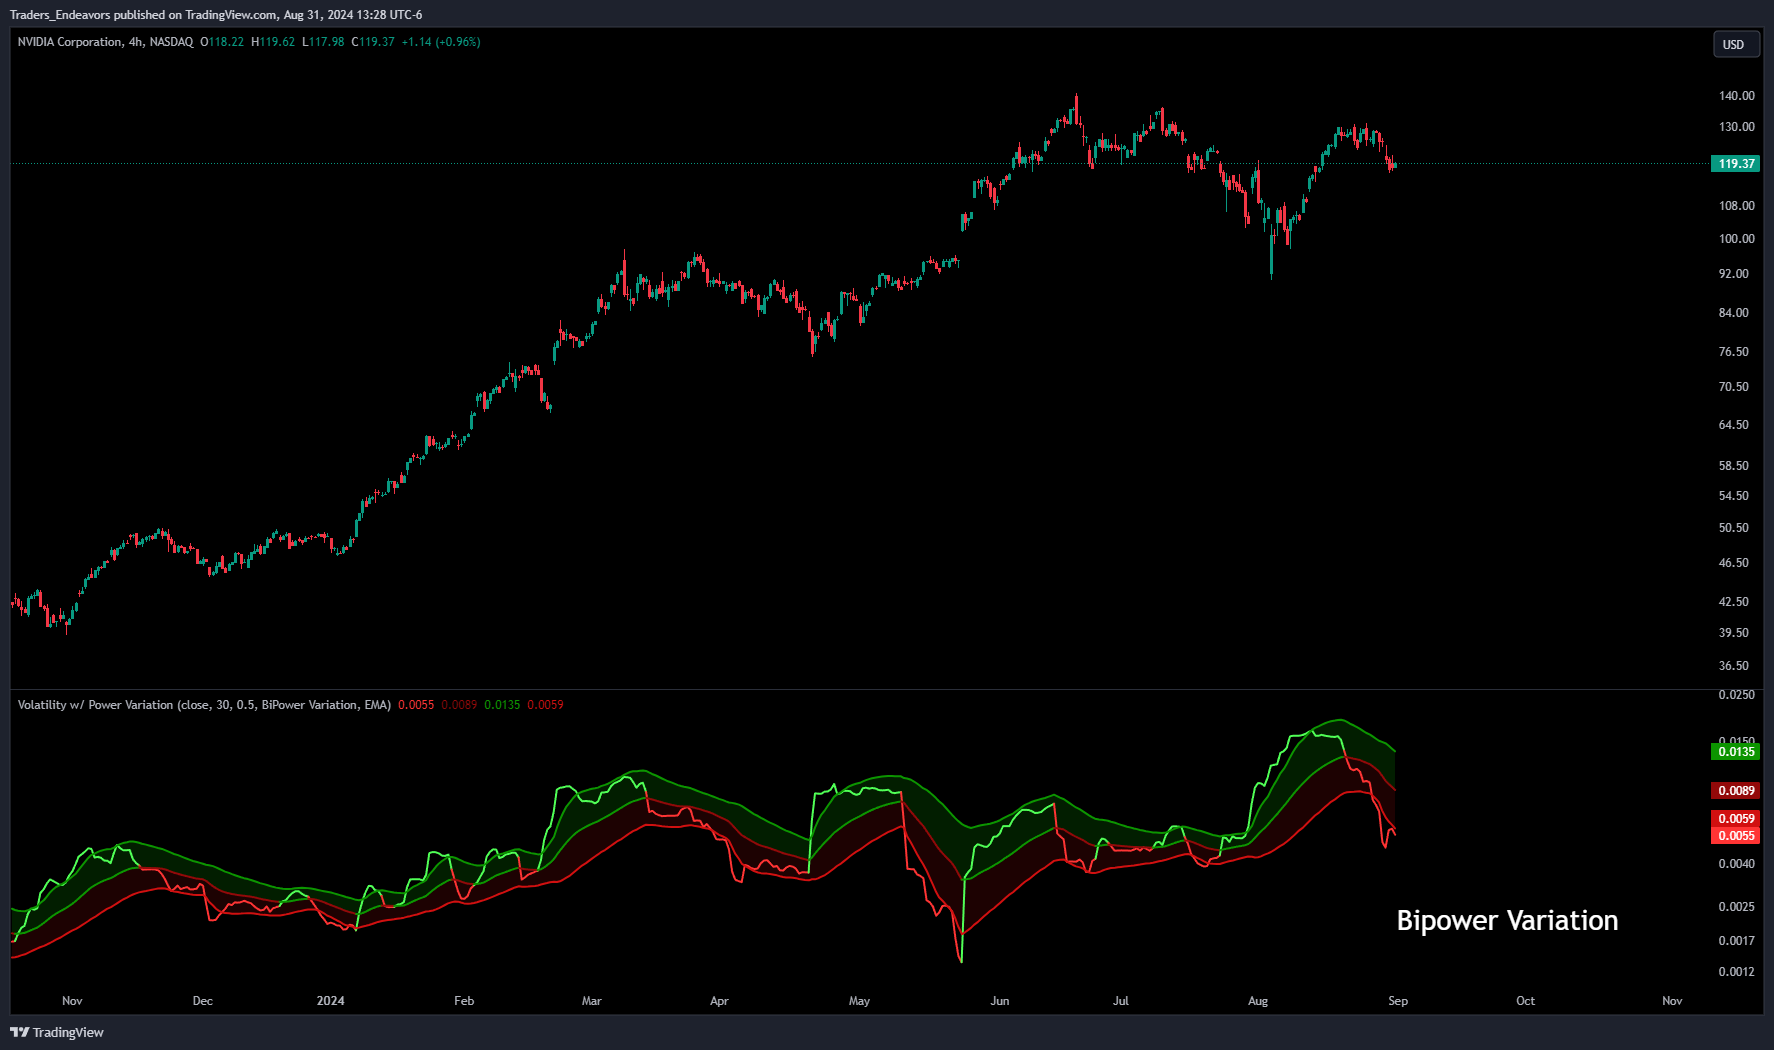
Task: Click the Oct label on the time axis
Action: pos(1525,1001)
